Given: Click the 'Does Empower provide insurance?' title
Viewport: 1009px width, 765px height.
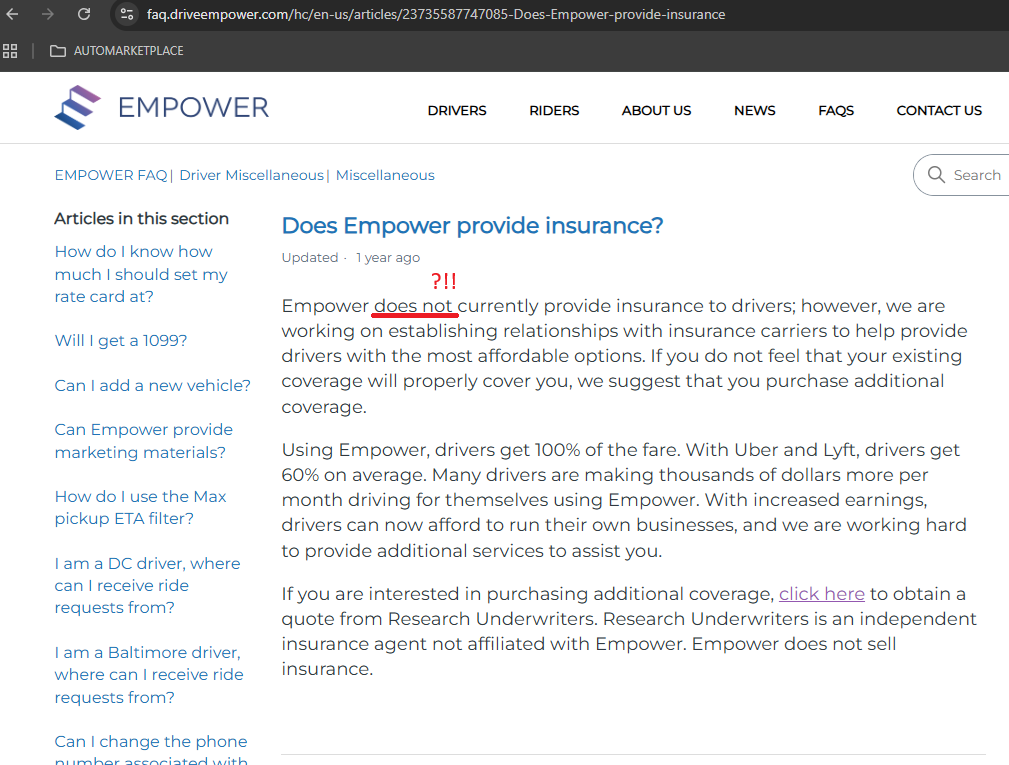Looking at the screenshot, I should pos(472,226).
